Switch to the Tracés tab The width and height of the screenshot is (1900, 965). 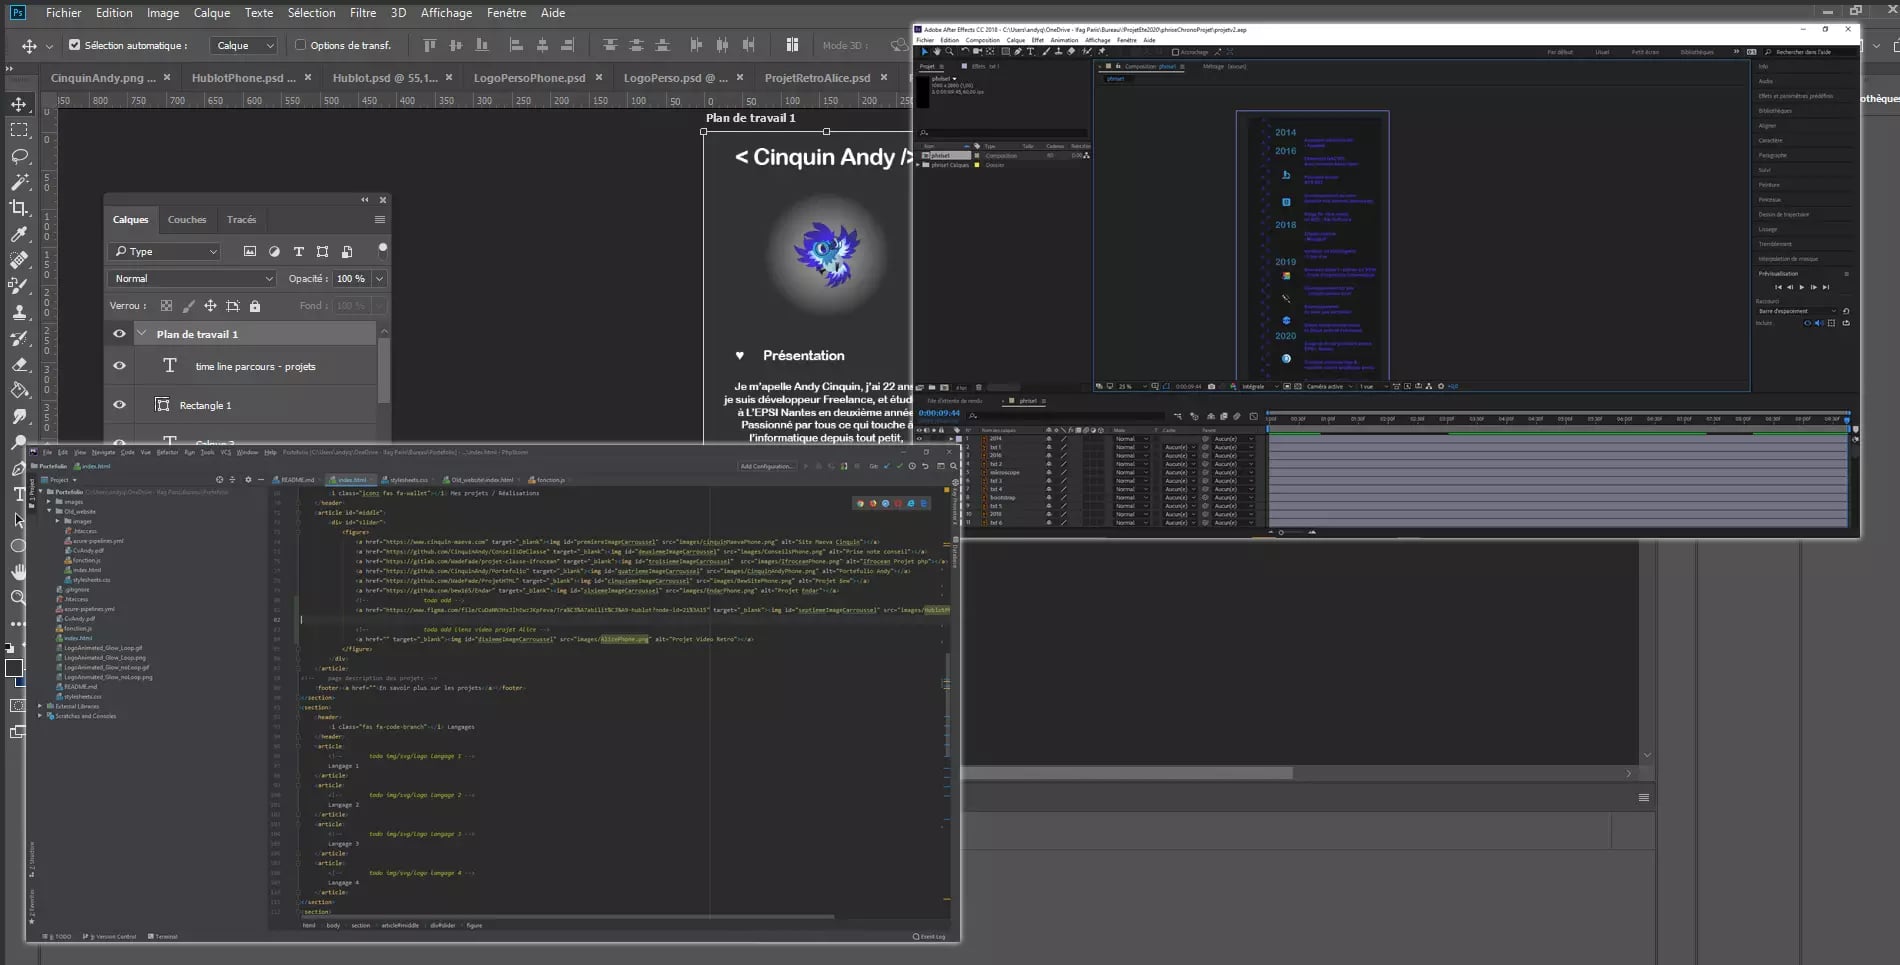241,220
